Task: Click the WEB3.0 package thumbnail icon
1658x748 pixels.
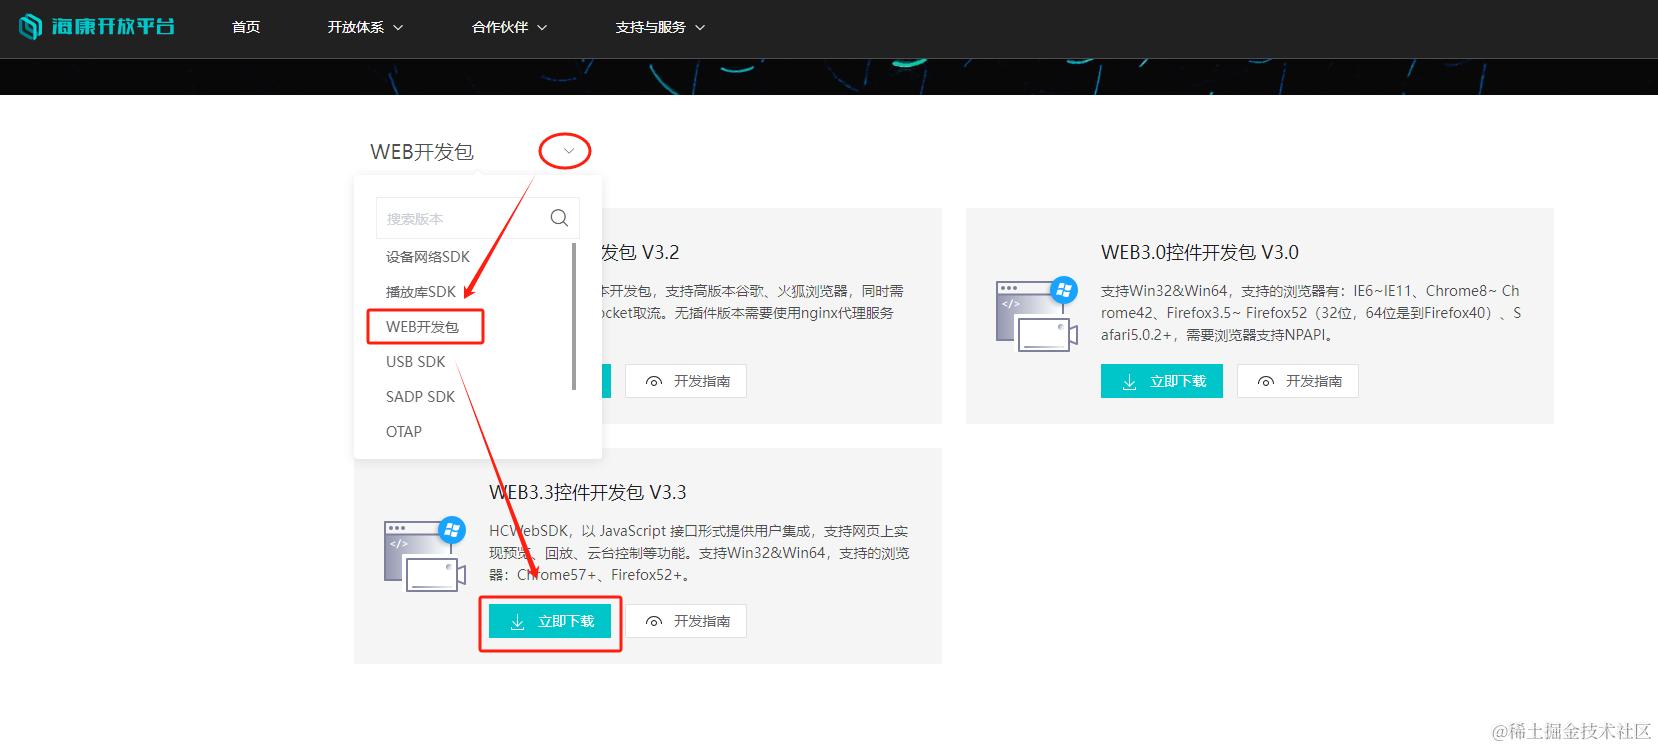Action: coord(1037,314)
